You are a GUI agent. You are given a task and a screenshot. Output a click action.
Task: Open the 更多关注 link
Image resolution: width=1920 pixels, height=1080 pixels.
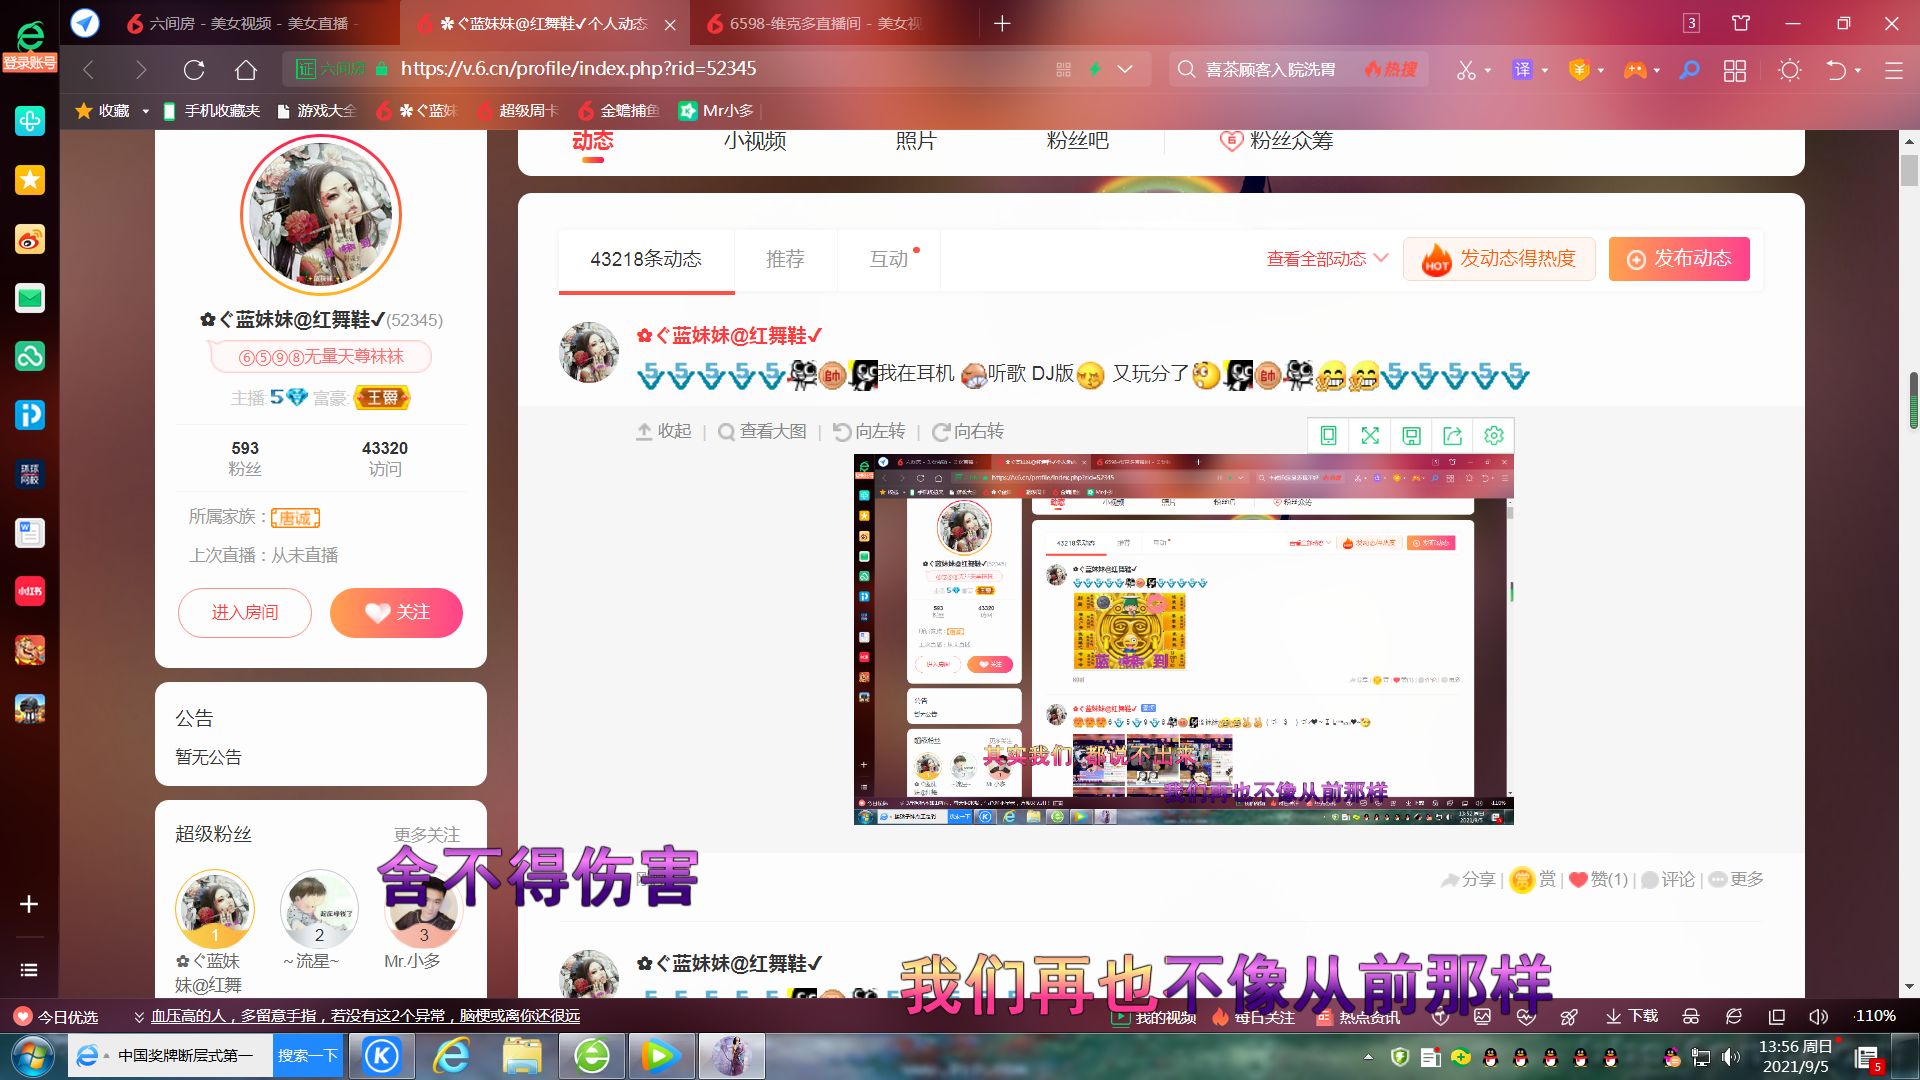[426, 835]
